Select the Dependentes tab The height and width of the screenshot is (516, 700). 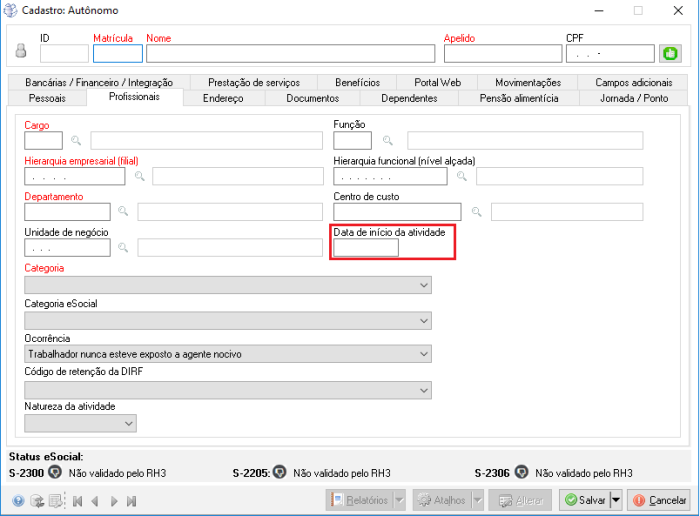pos(408,99)
